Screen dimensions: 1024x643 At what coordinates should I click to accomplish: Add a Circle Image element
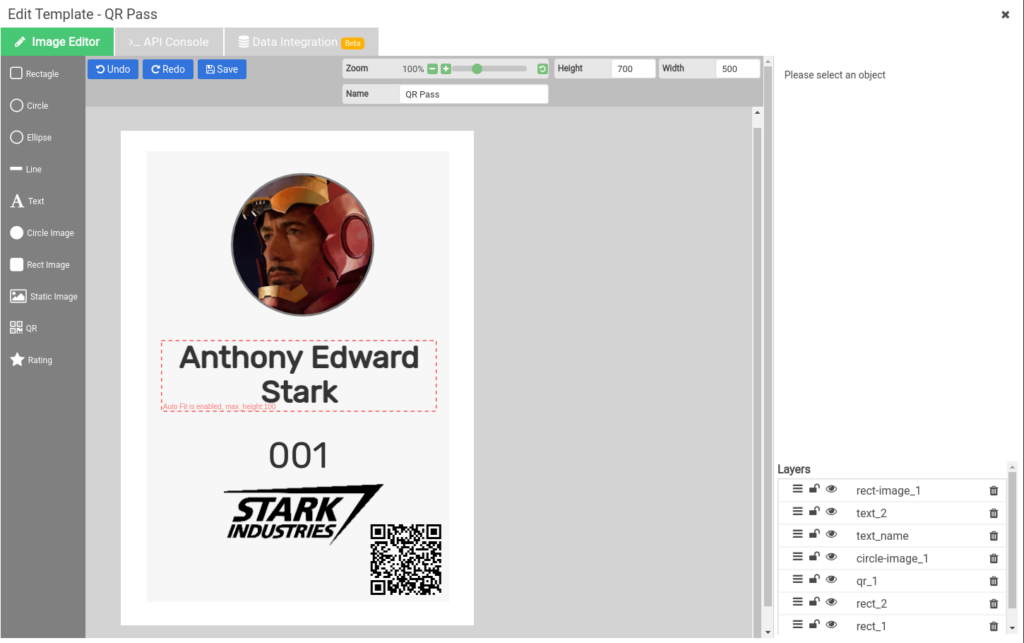[x=42, y=233]
